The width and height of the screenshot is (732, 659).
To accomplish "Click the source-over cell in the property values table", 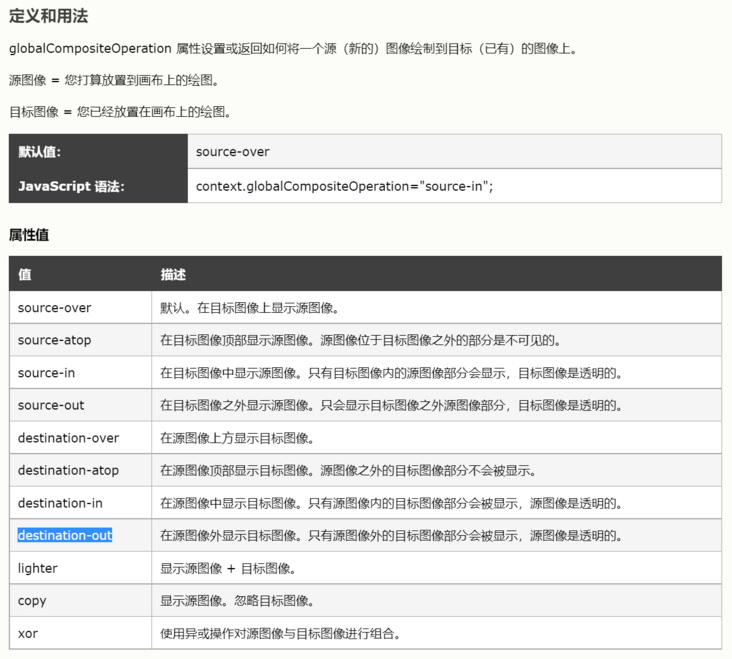I will tap(54, 308).
